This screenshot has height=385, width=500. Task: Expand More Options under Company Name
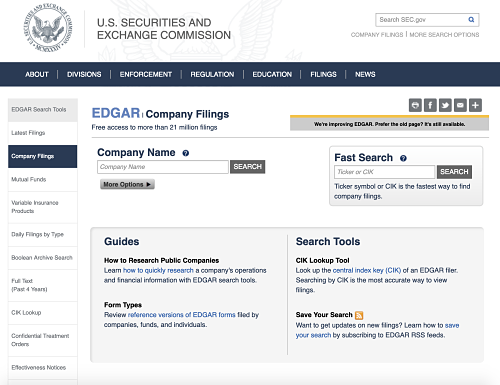coord(127,184)
